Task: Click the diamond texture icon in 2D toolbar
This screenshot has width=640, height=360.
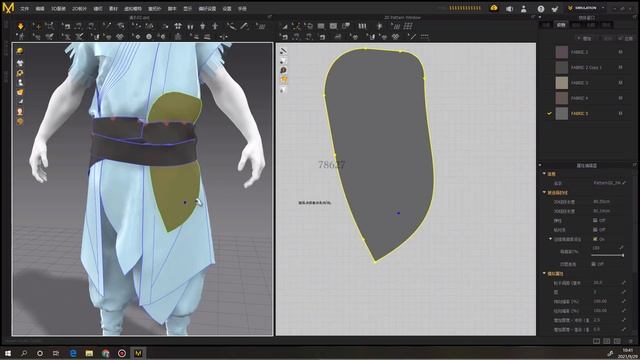Action: click(395, 37)
